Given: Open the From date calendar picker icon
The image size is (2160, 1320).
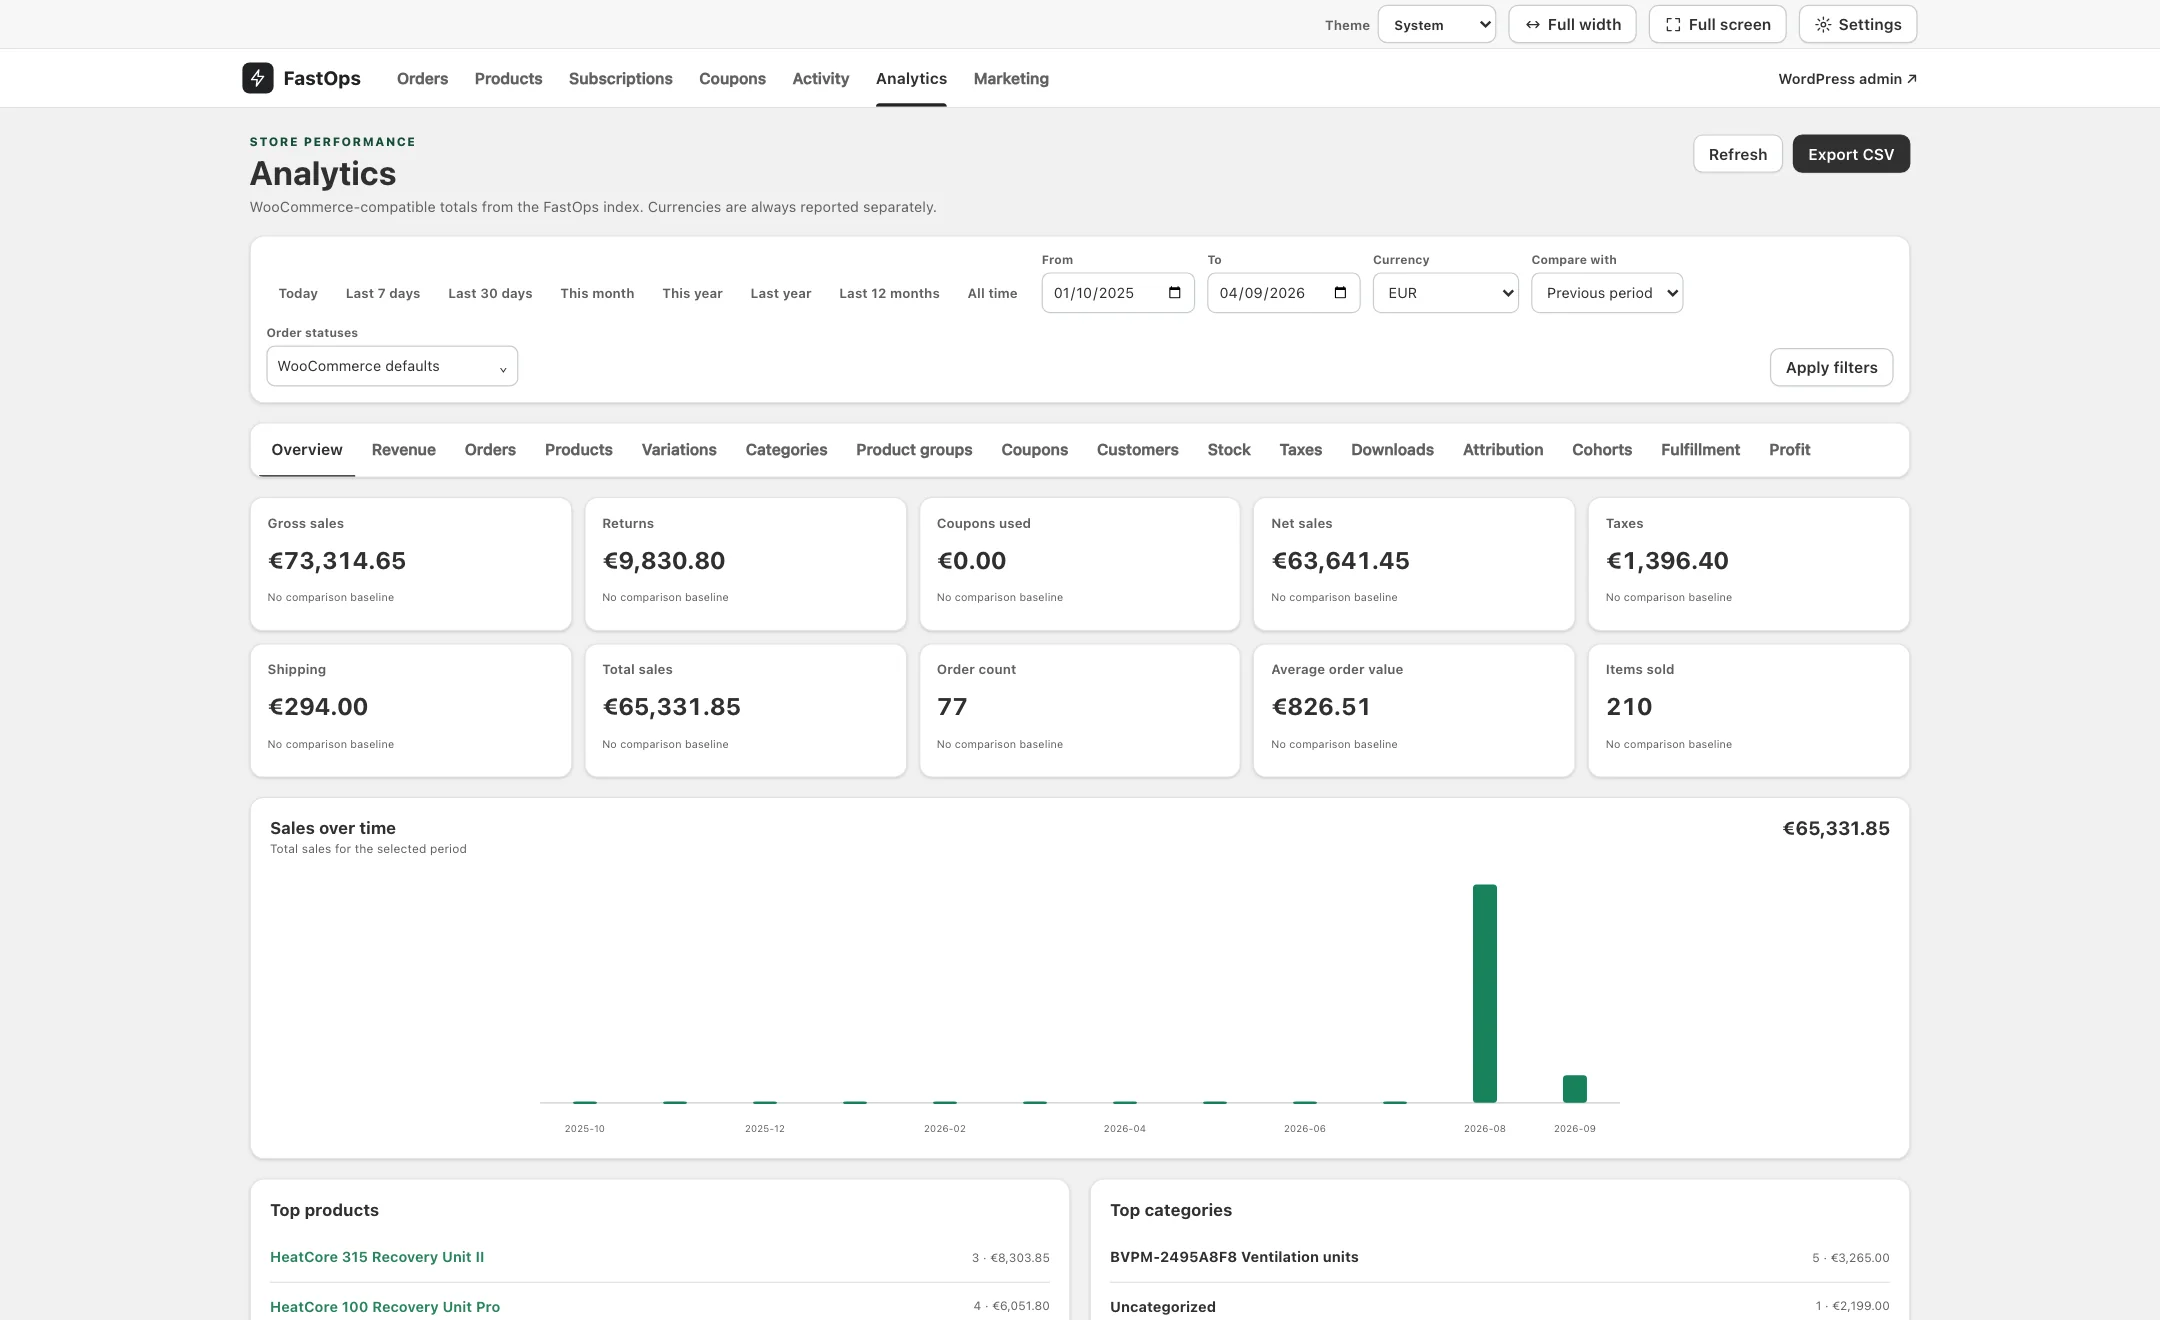Looking at the screenshot, I should 1174,293.
